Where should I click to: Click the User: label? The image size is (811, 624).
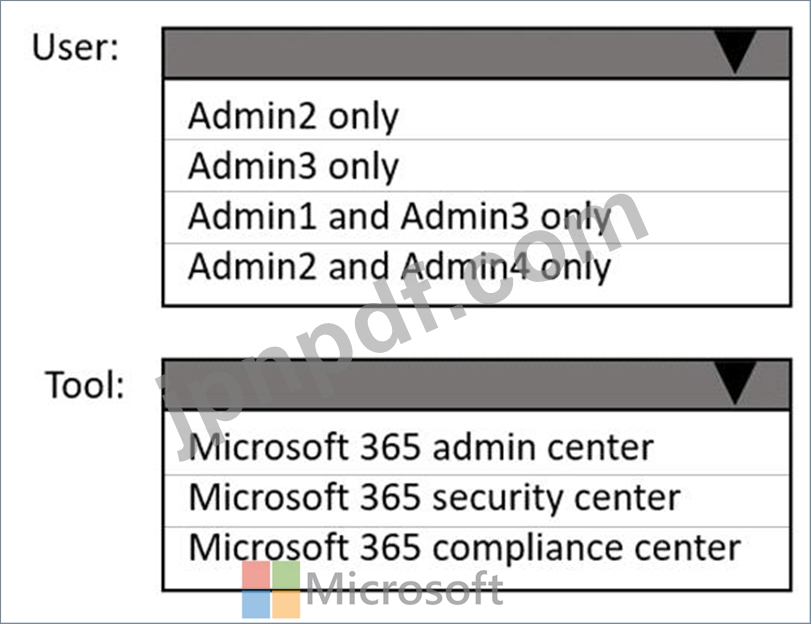[x=76, y=47]
